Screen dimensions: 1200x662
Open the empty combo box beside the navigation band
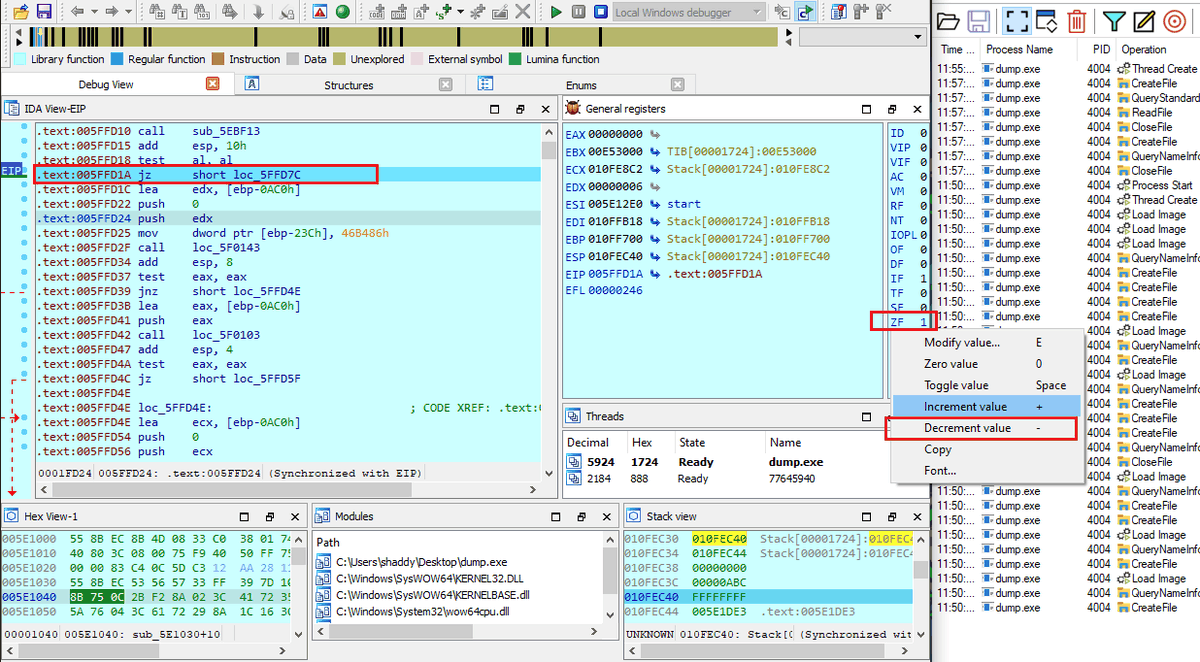tap(862, 37)
